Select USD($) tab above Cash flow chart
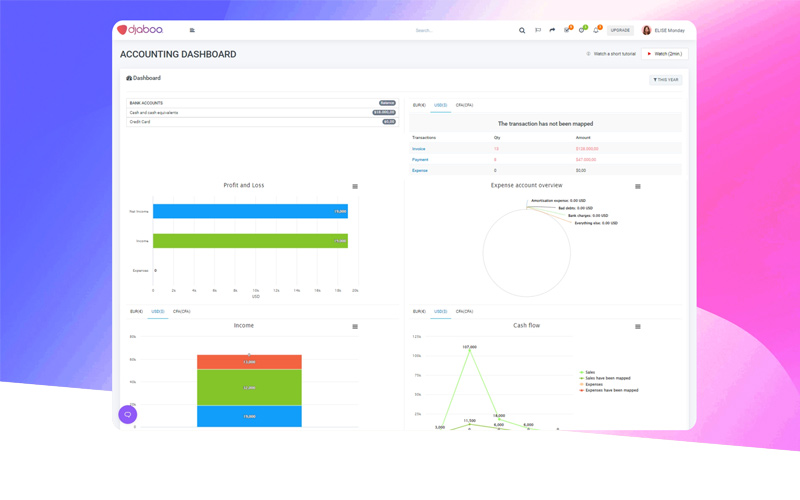The height and width of the screenshot is (500, 800). click(440, 311)
